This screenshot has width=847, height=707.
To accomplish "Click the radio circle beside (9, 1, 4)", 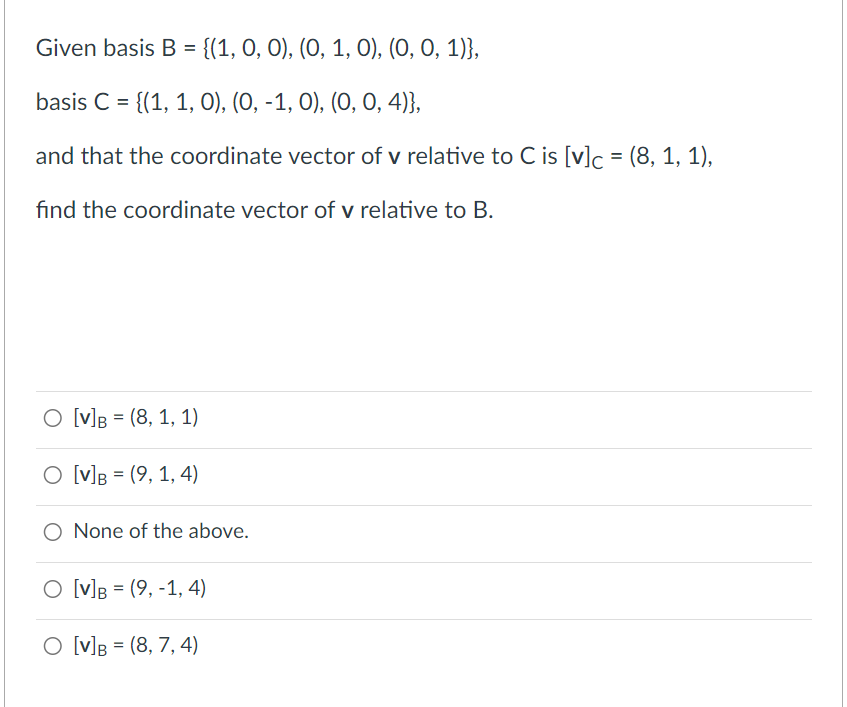I will (x=51, y=474).
